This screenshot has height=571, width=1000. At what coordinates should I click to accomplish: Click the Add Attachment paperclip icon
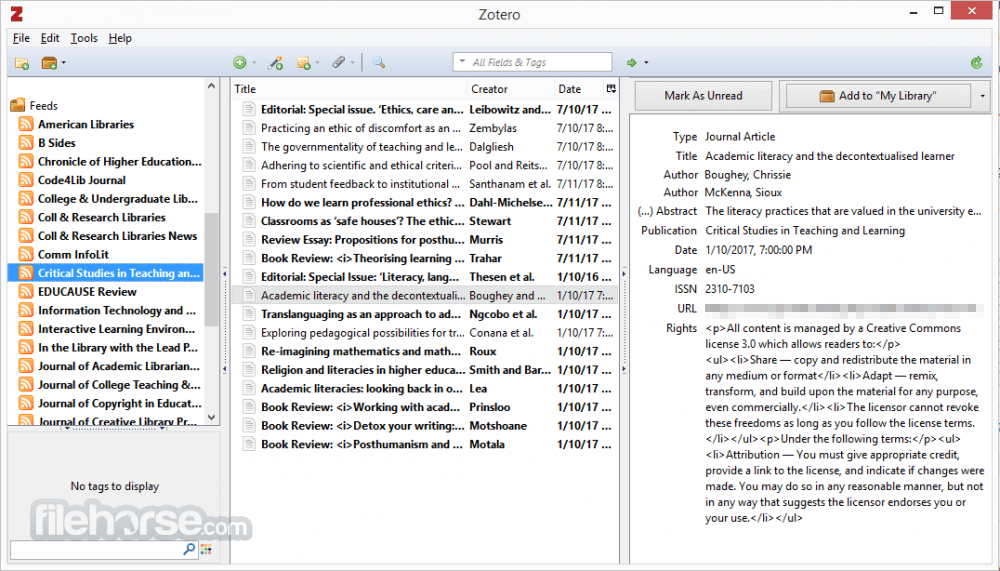[339, 63]
